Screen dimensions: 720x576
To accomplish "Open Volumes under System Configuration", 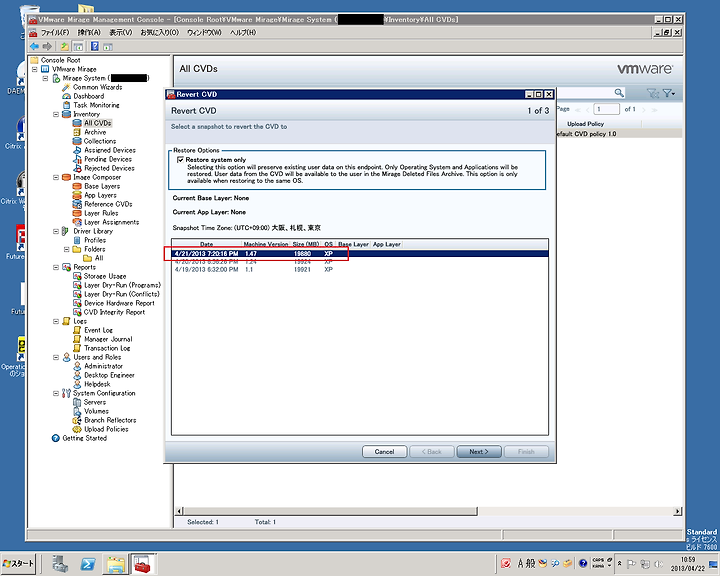I will click(96, 411).
